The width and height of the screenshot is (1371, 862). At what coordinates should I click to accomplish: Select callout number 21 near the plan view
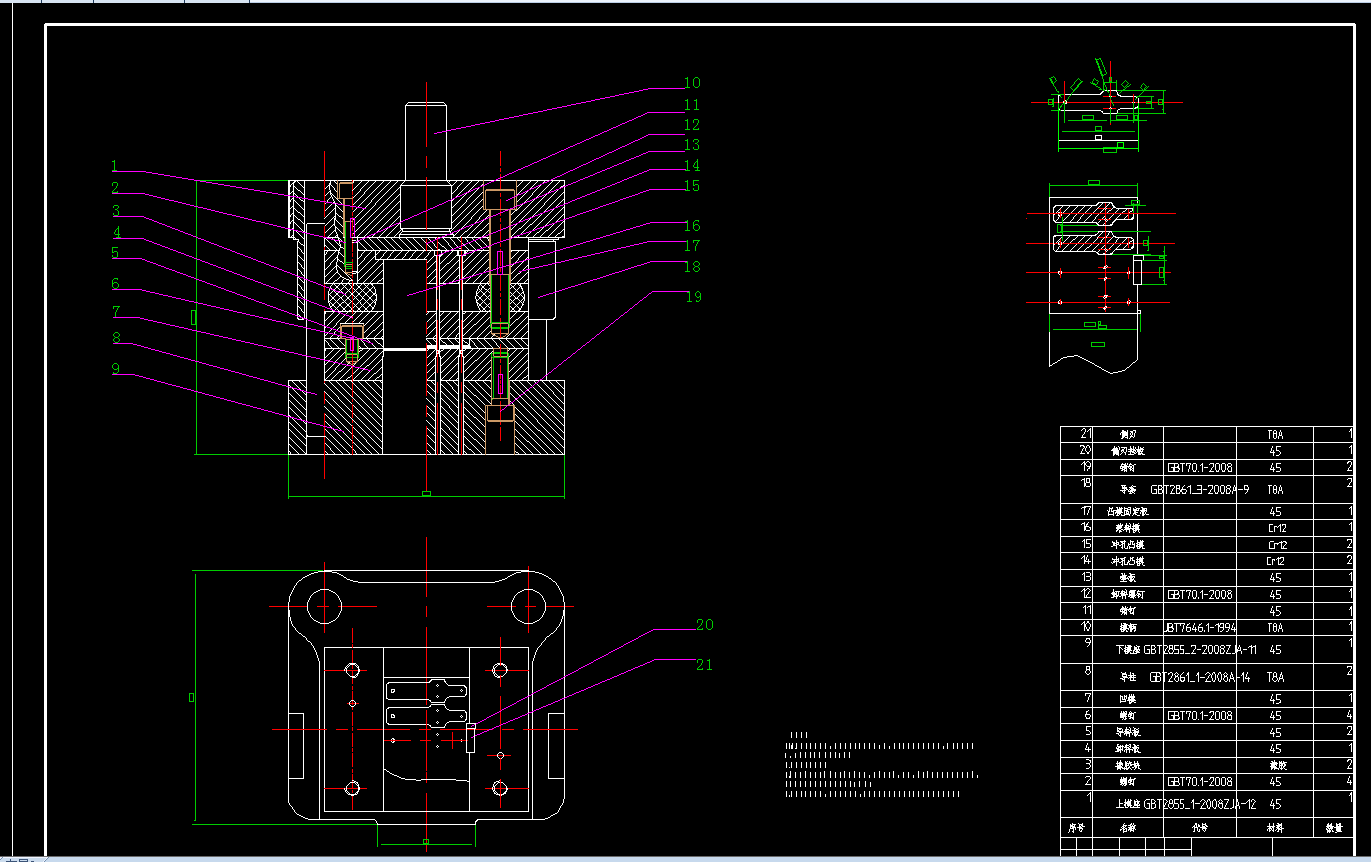point(704,665)
